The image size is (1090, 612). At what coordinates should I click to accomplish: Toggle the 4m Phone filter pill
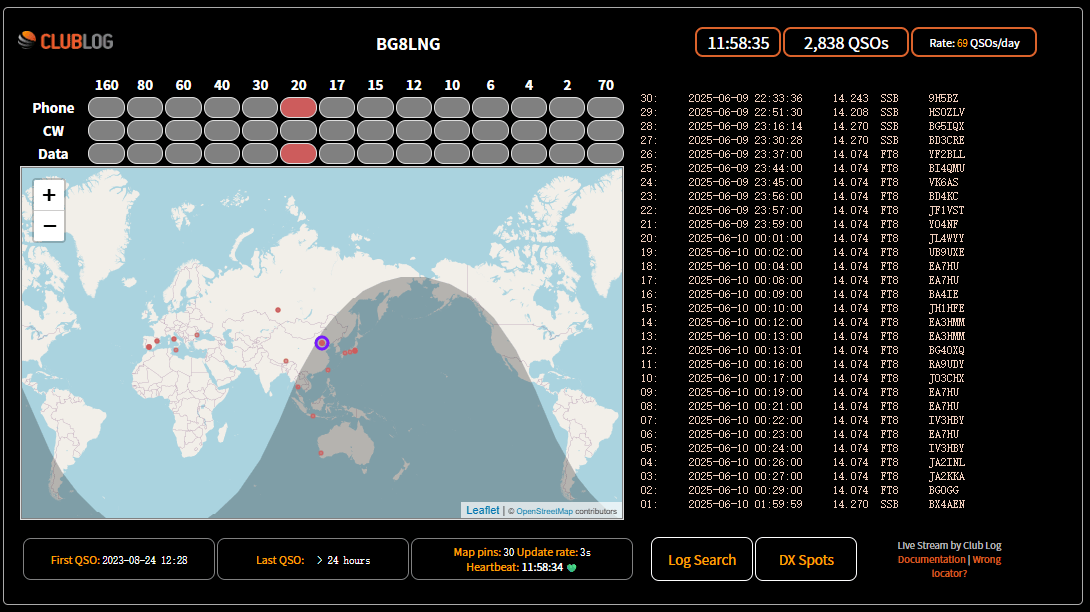[529, 108]
